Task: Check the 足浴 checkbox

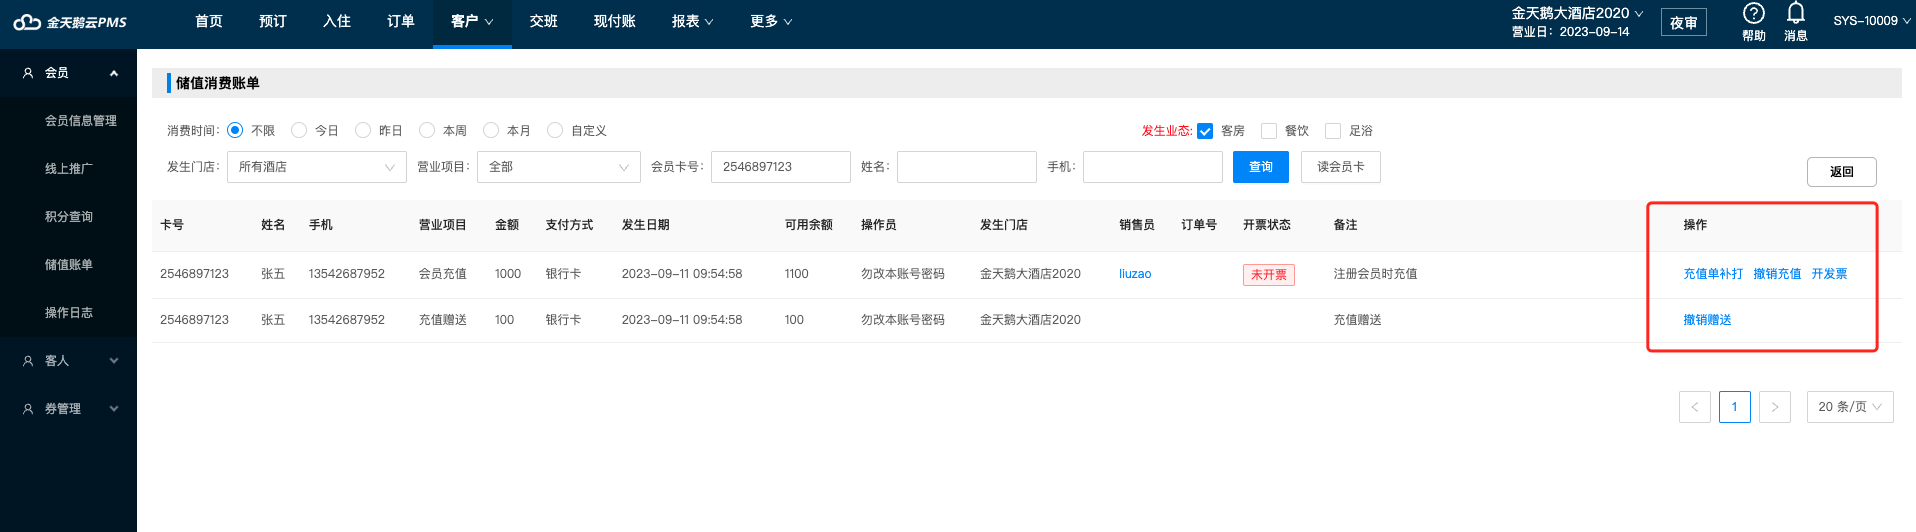Action: pyautogui.click(x=1333, y=131)
